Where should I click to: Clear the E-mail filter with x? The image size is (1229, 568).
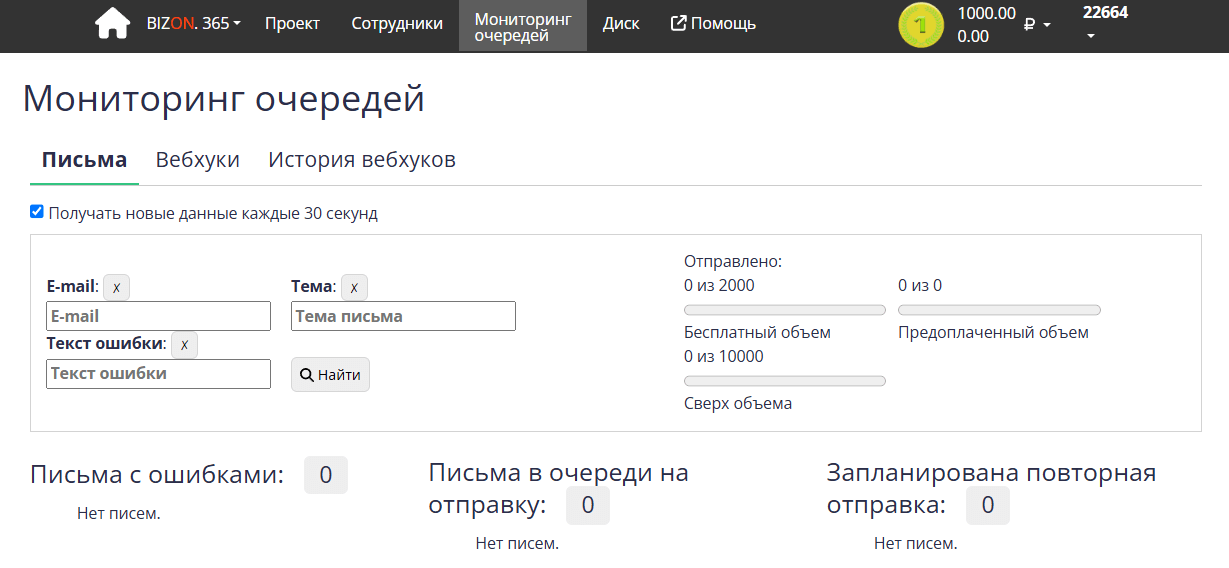point(116,287)
